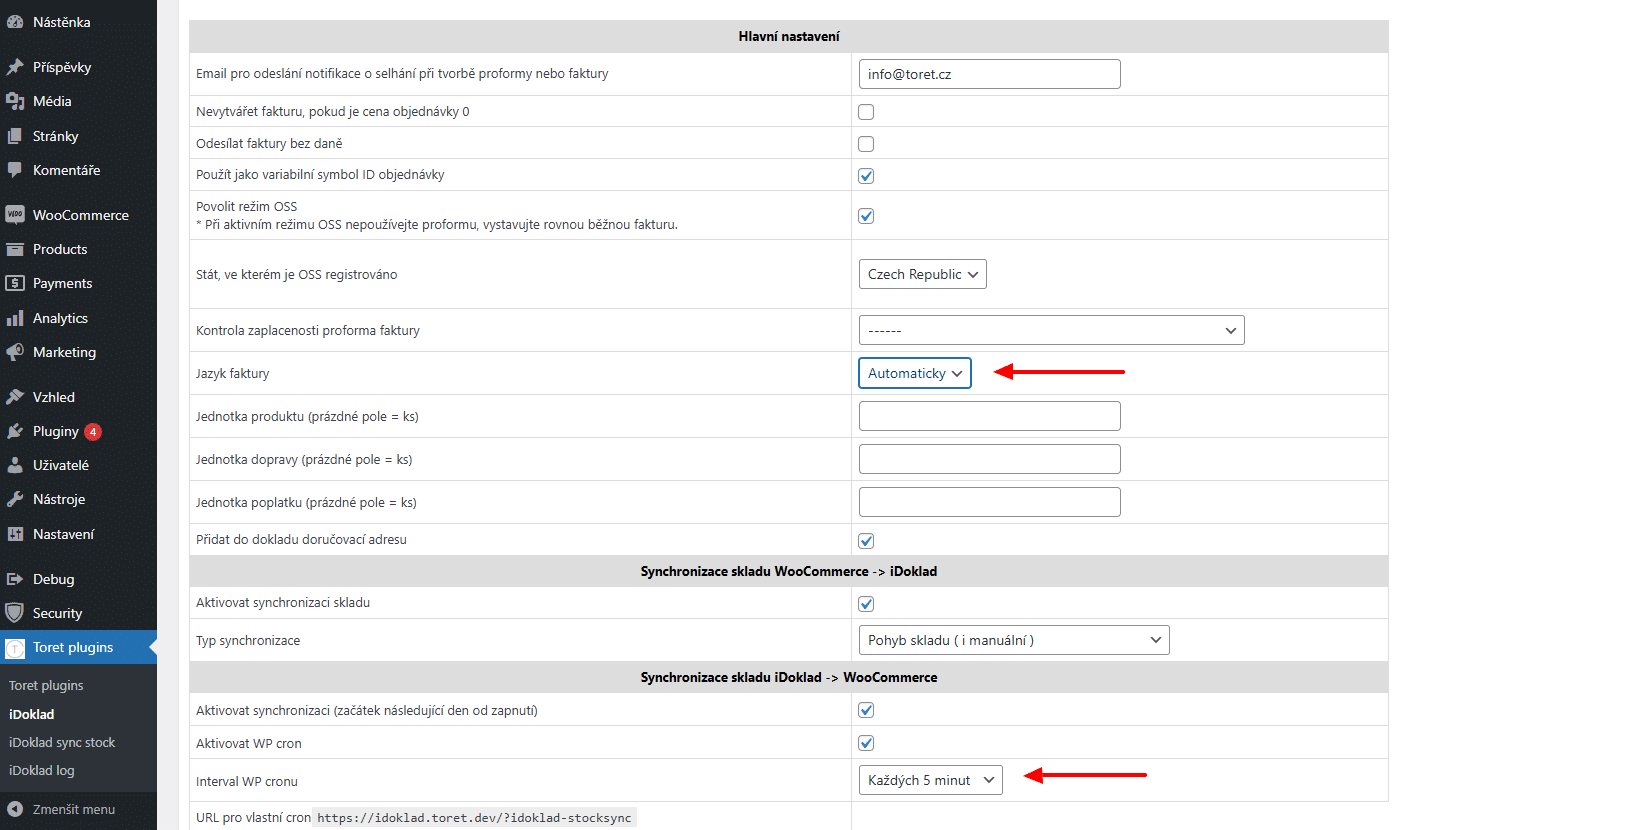
Task: Click the Analytics bar chart icon
Action: [15, 318]
